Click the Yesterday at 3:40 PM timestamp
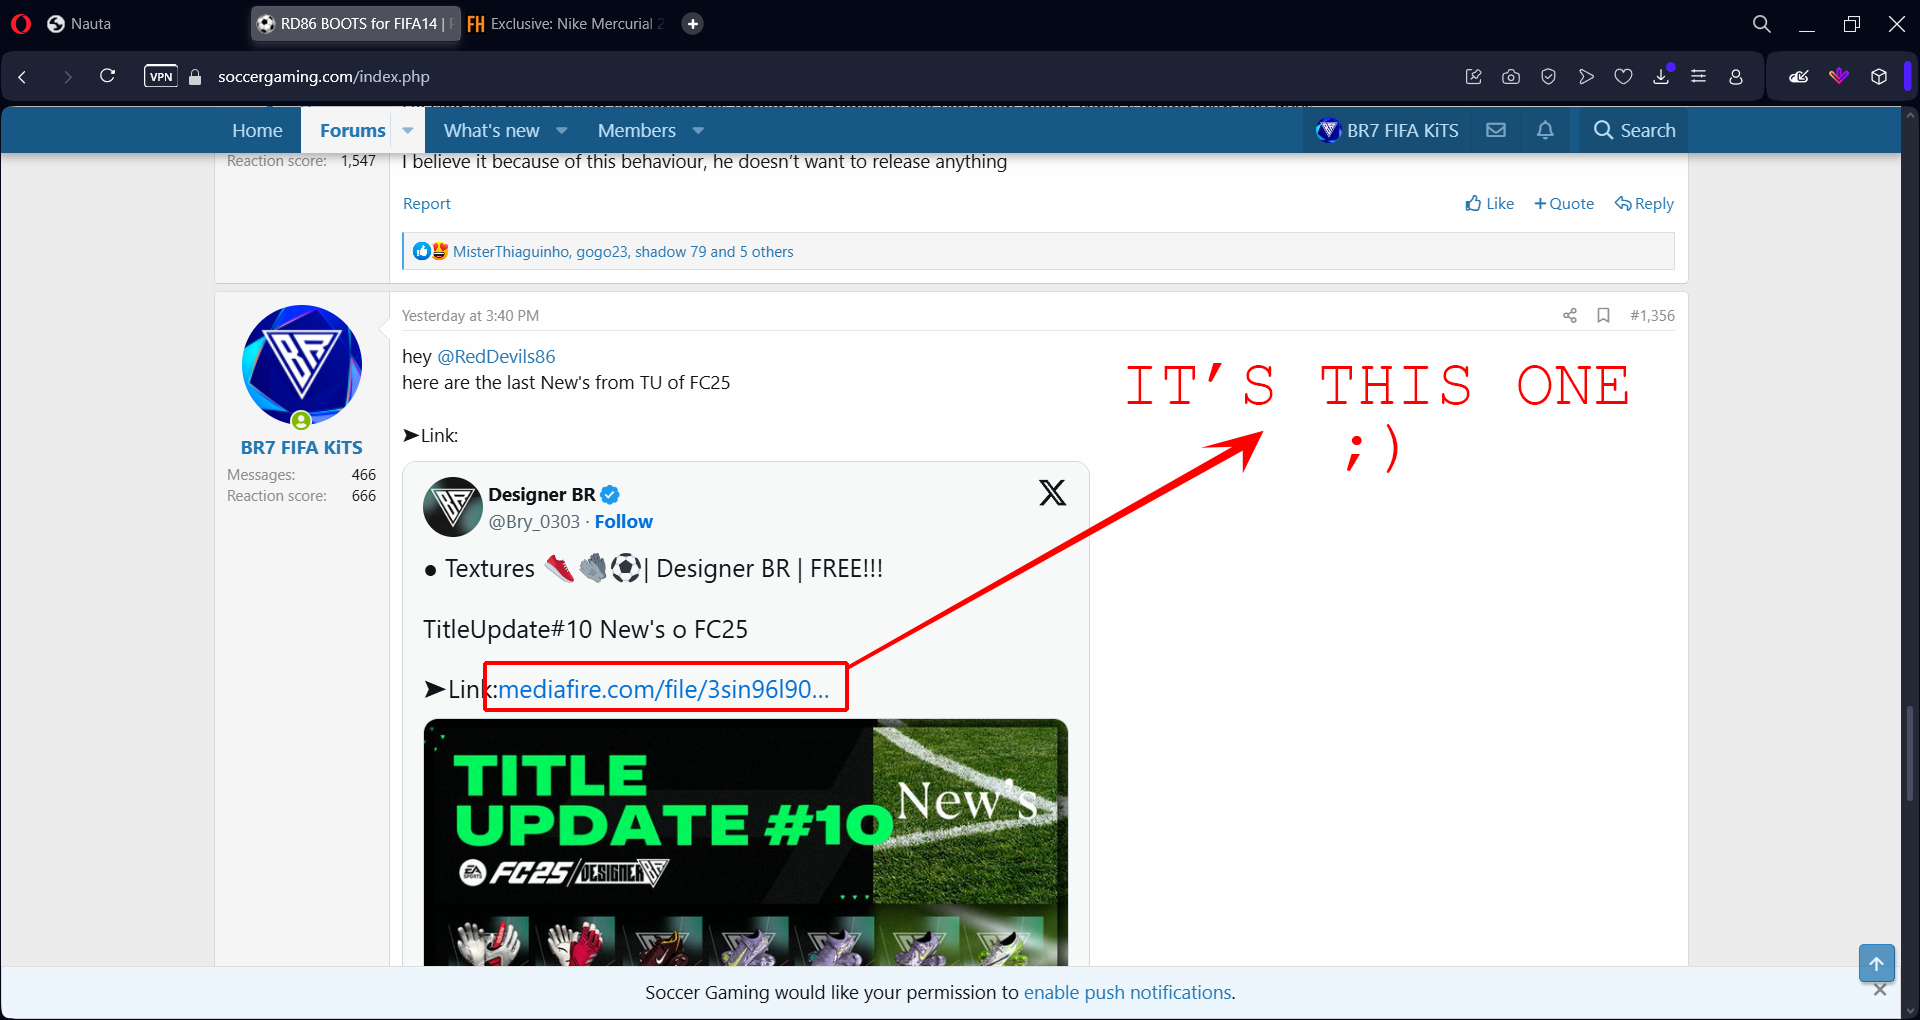 pos(470,315)
